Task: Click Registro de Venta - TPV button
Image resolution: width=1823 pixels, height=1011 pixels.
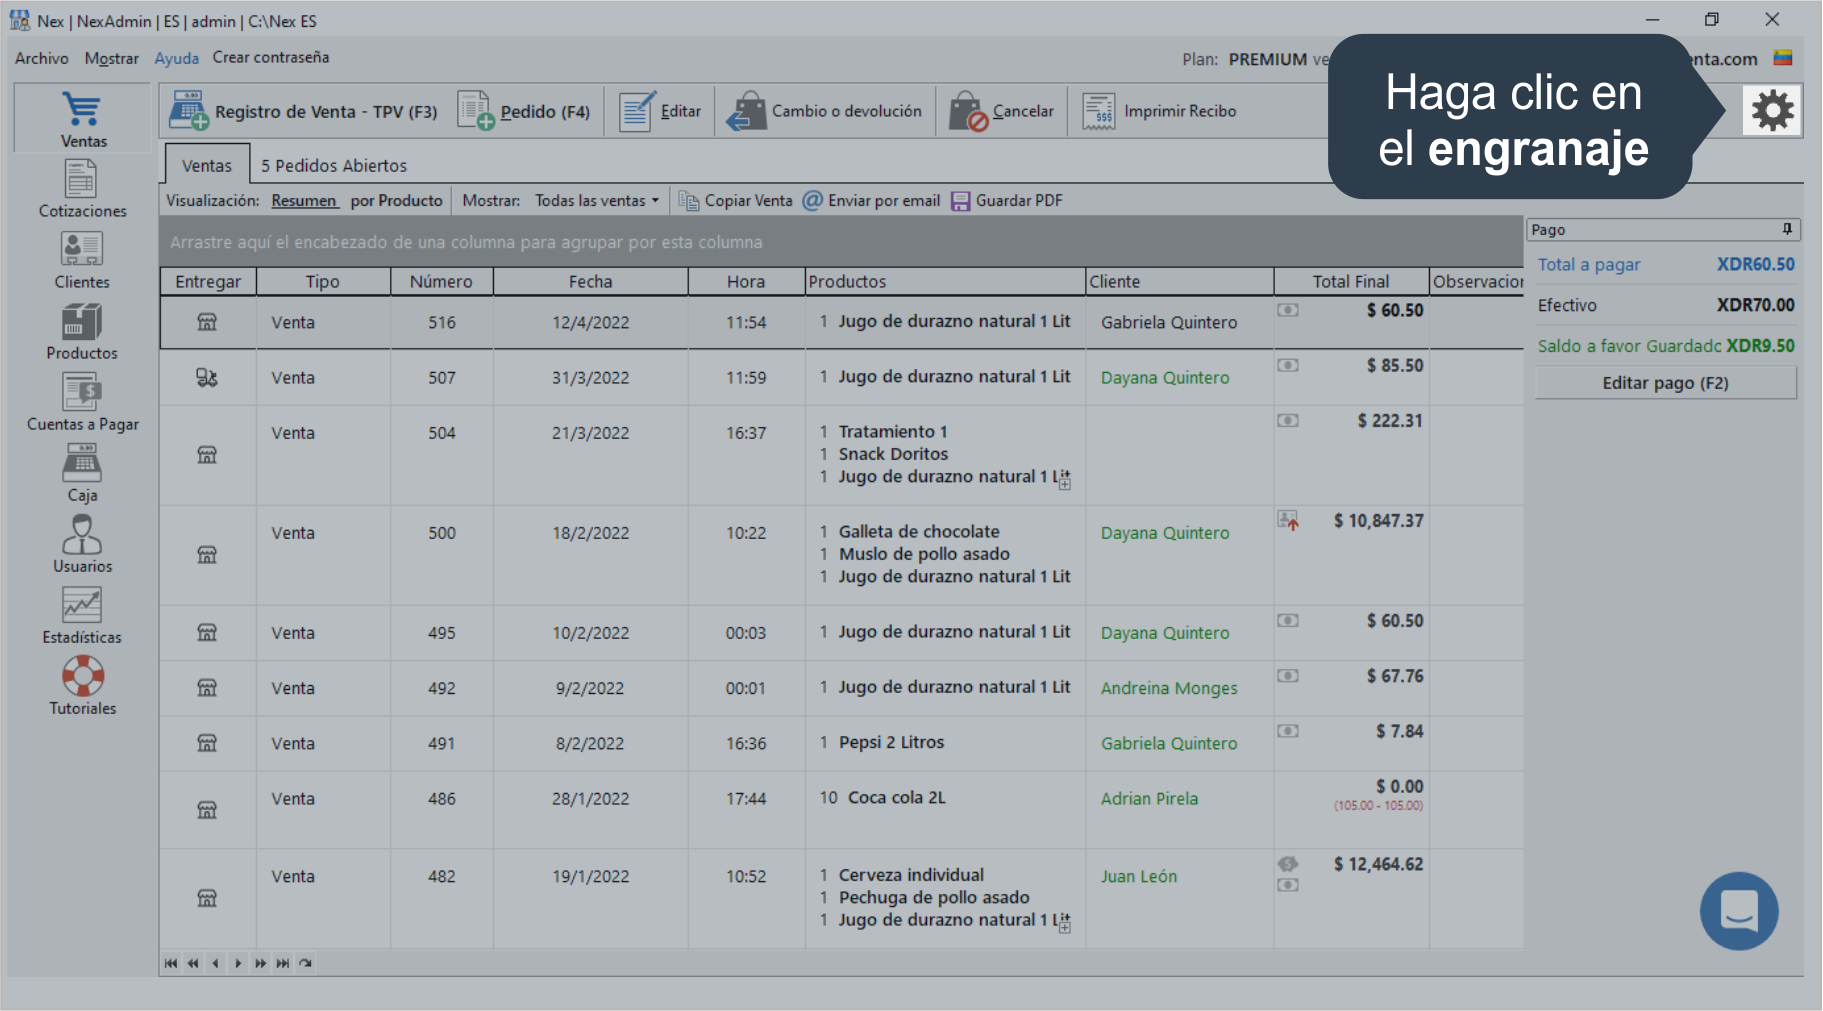Action: [x=304, y=112]
